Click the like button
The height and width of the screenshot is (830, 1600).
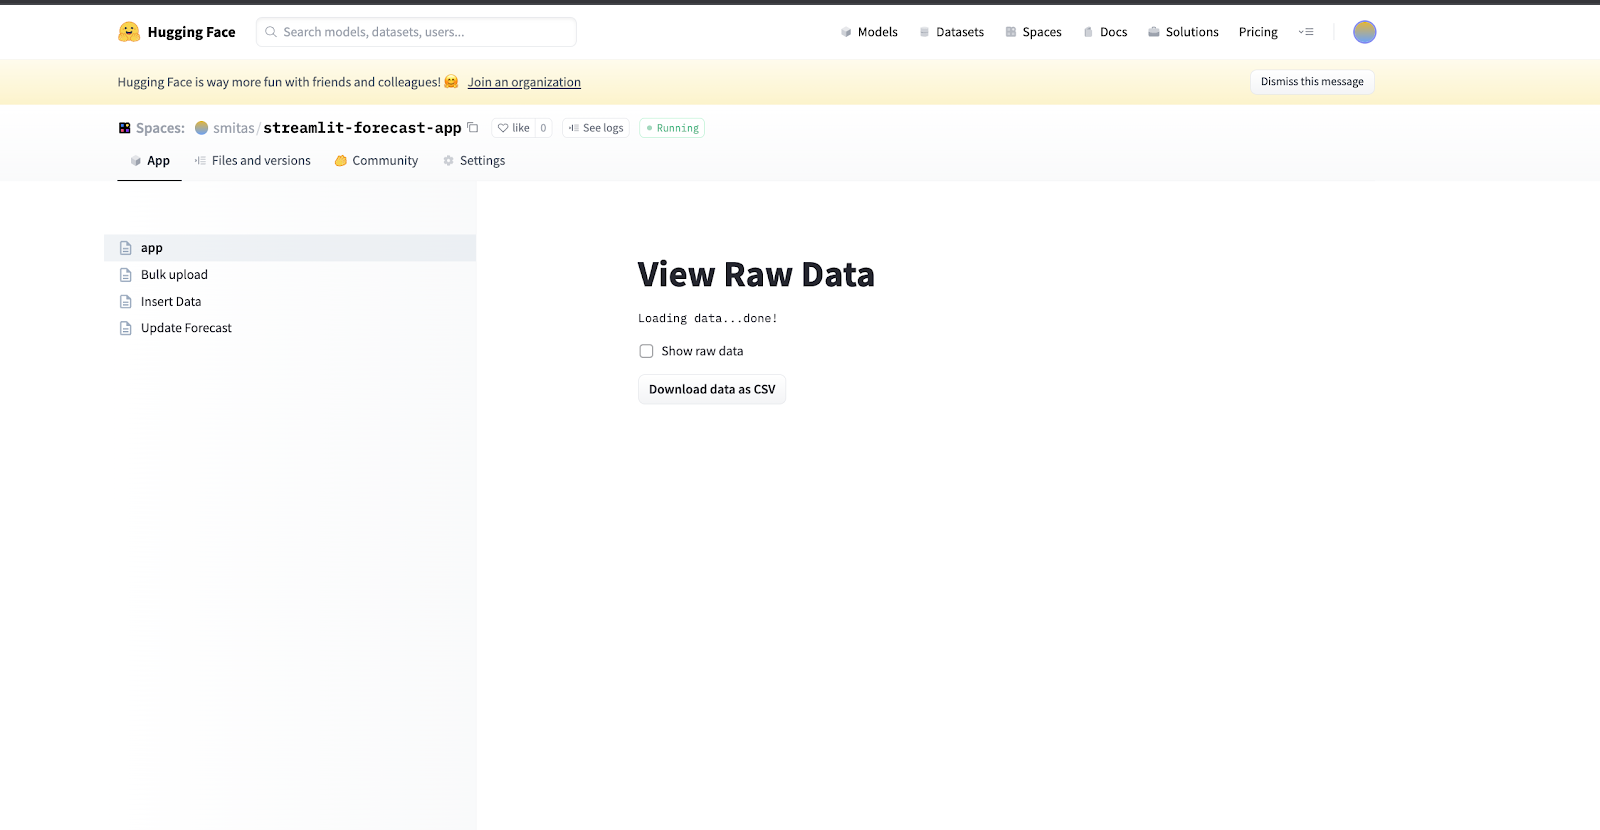[x=513, y=128]
